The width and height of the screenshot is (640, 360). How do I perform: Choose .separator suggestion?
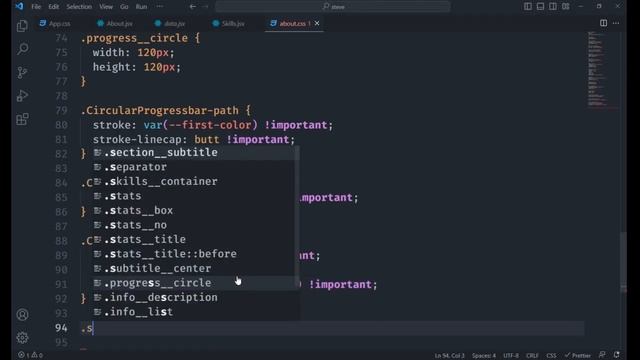194,167
